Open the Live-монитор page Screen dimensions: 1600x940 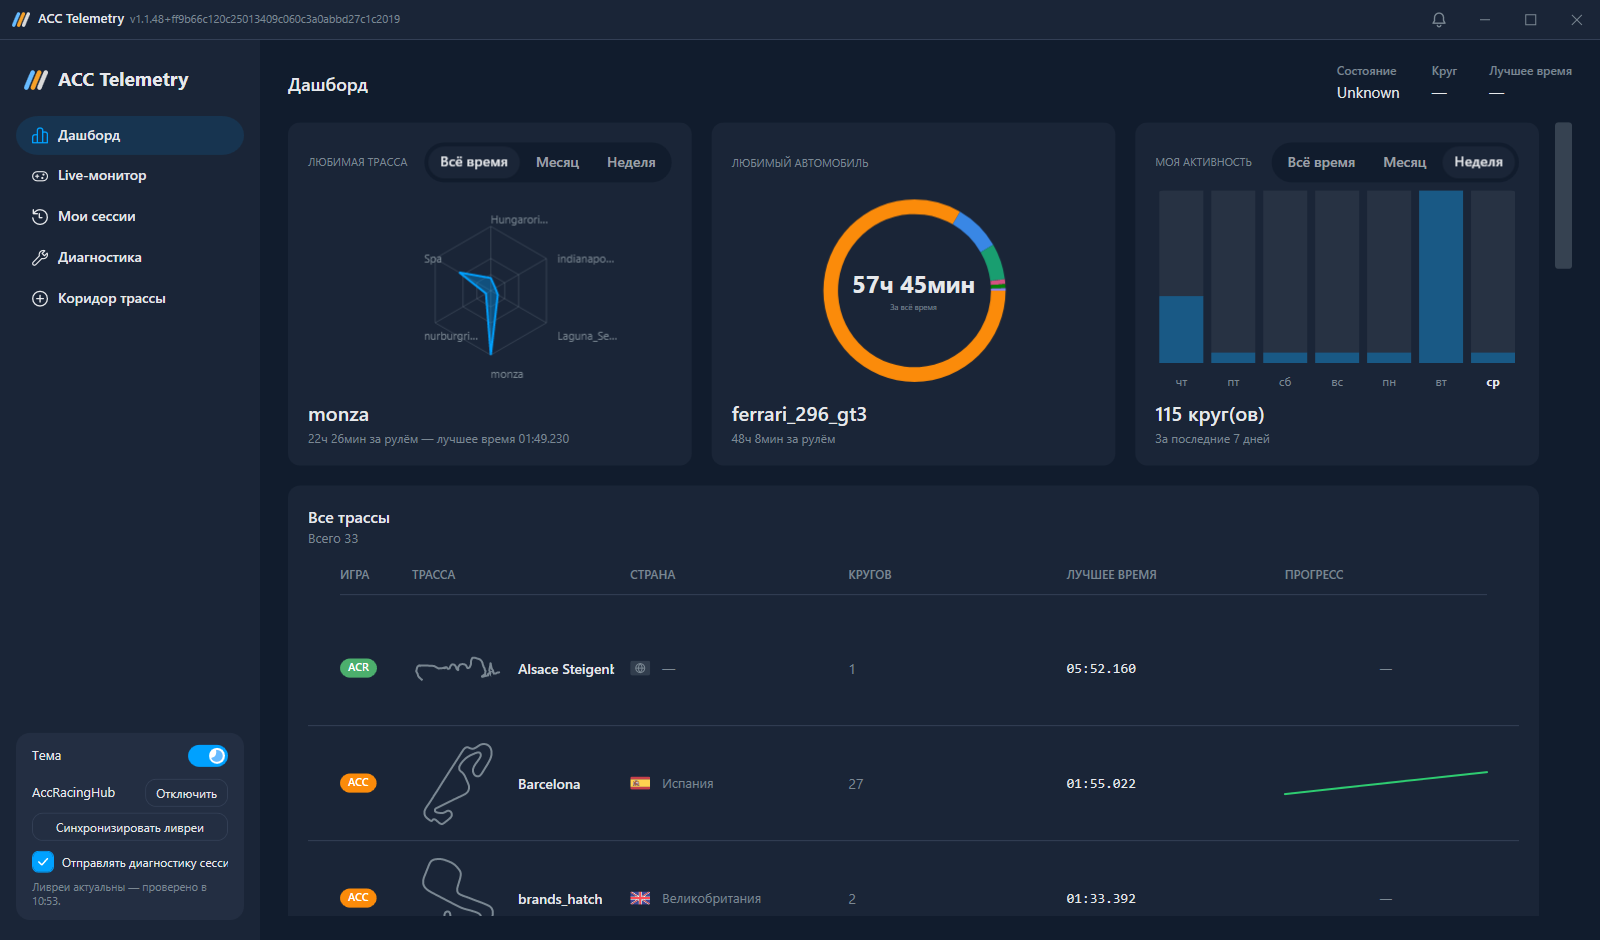(130, 176)
